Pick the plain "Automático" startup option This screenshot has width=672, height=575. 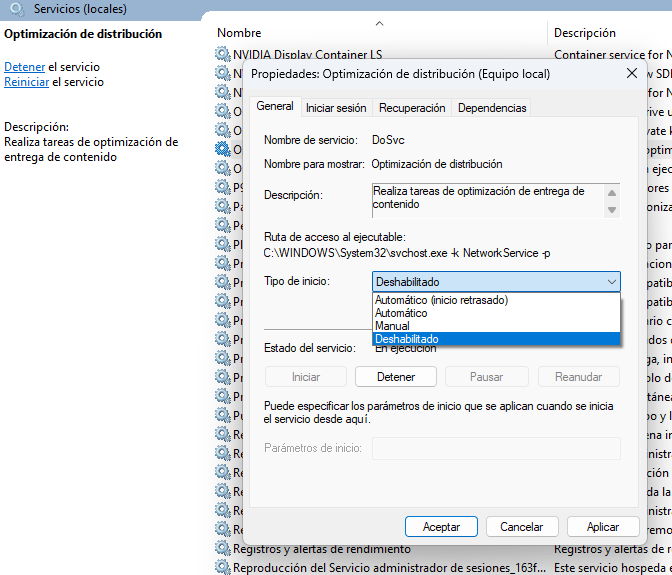point(401,313)
